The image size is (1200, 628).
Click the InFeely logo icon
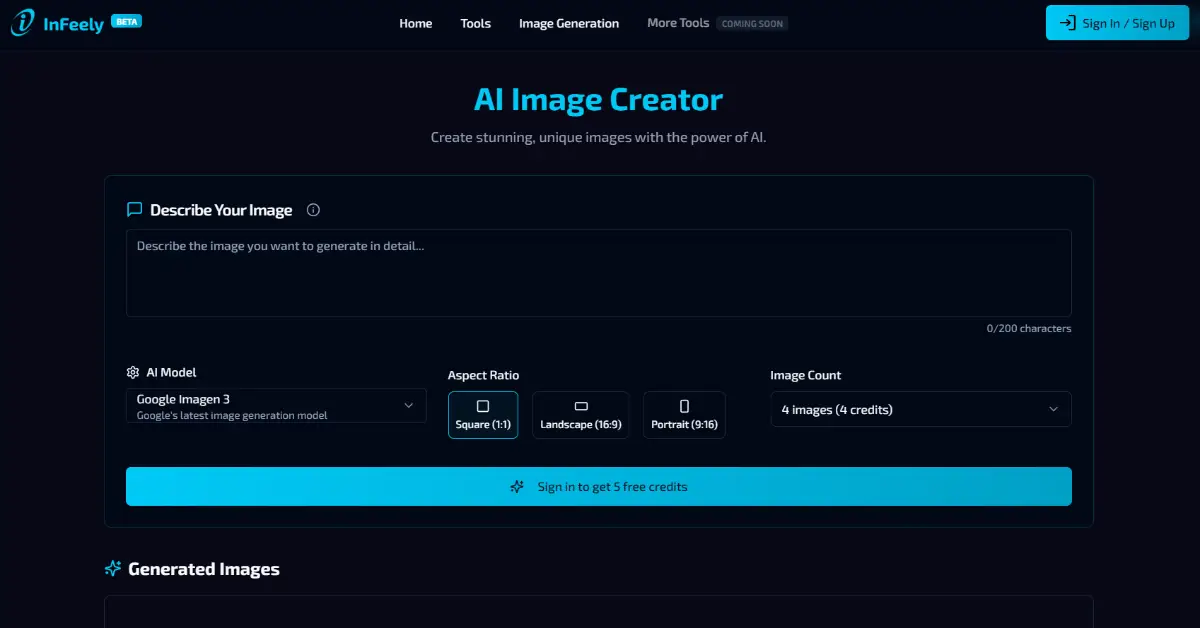(x=22, y=23)
